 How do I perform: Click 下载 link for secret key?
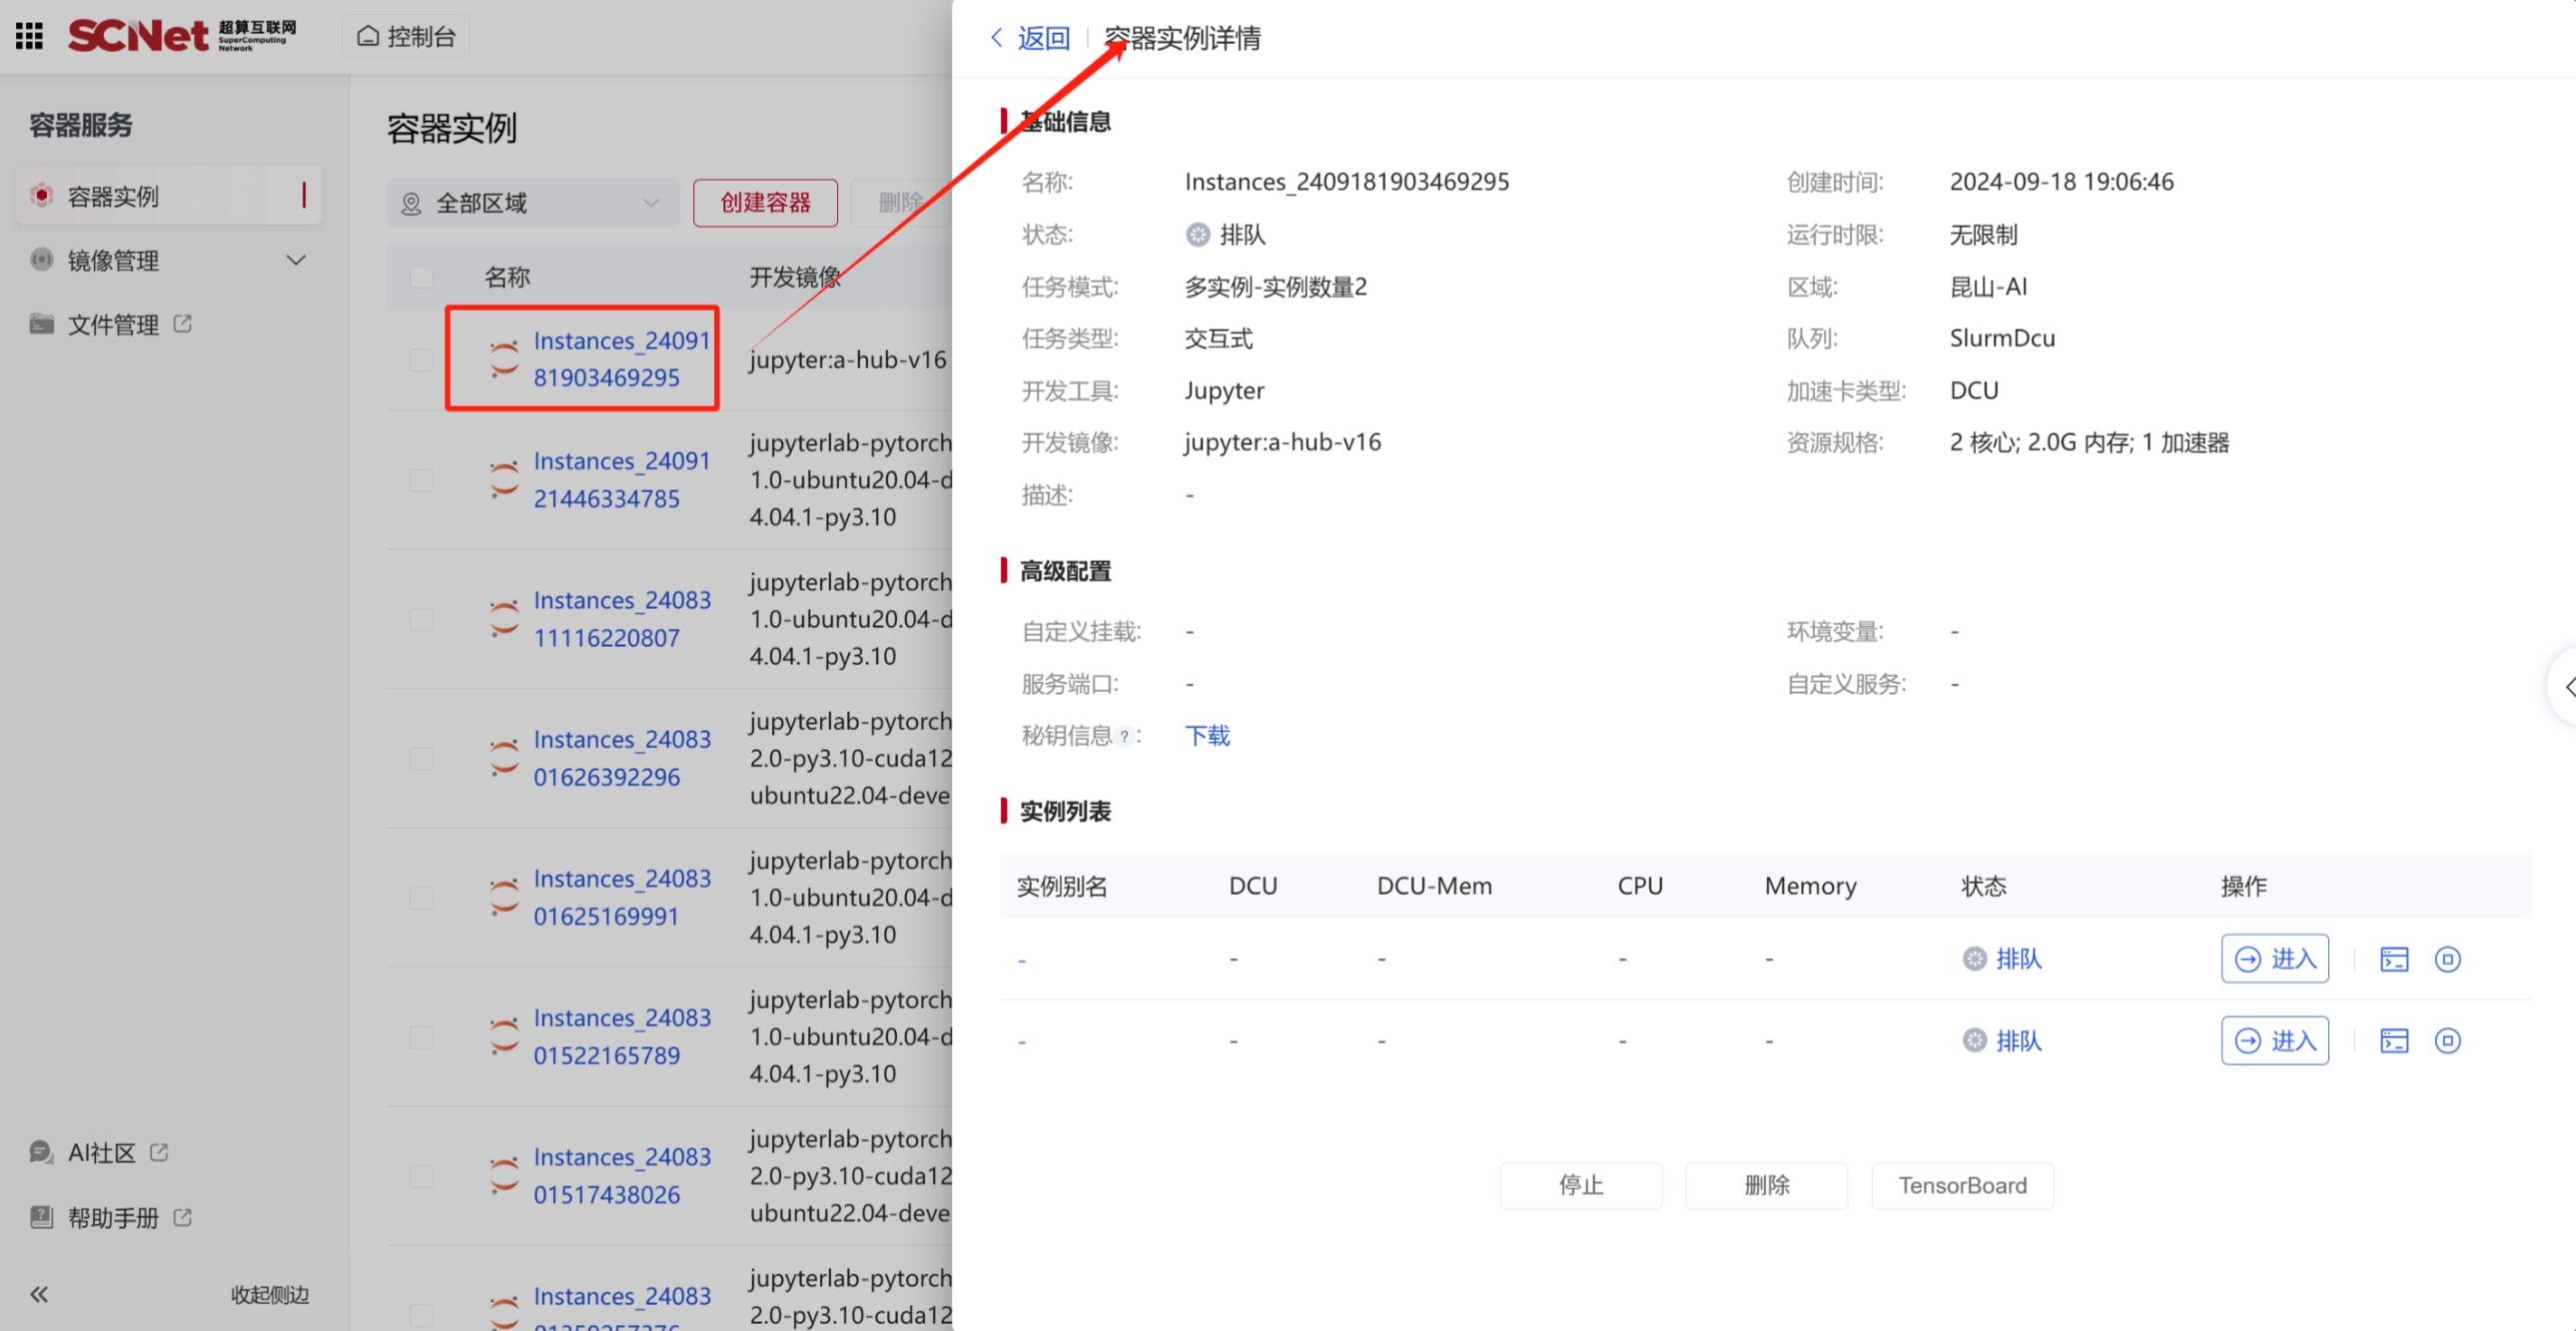coord(1207,736)
